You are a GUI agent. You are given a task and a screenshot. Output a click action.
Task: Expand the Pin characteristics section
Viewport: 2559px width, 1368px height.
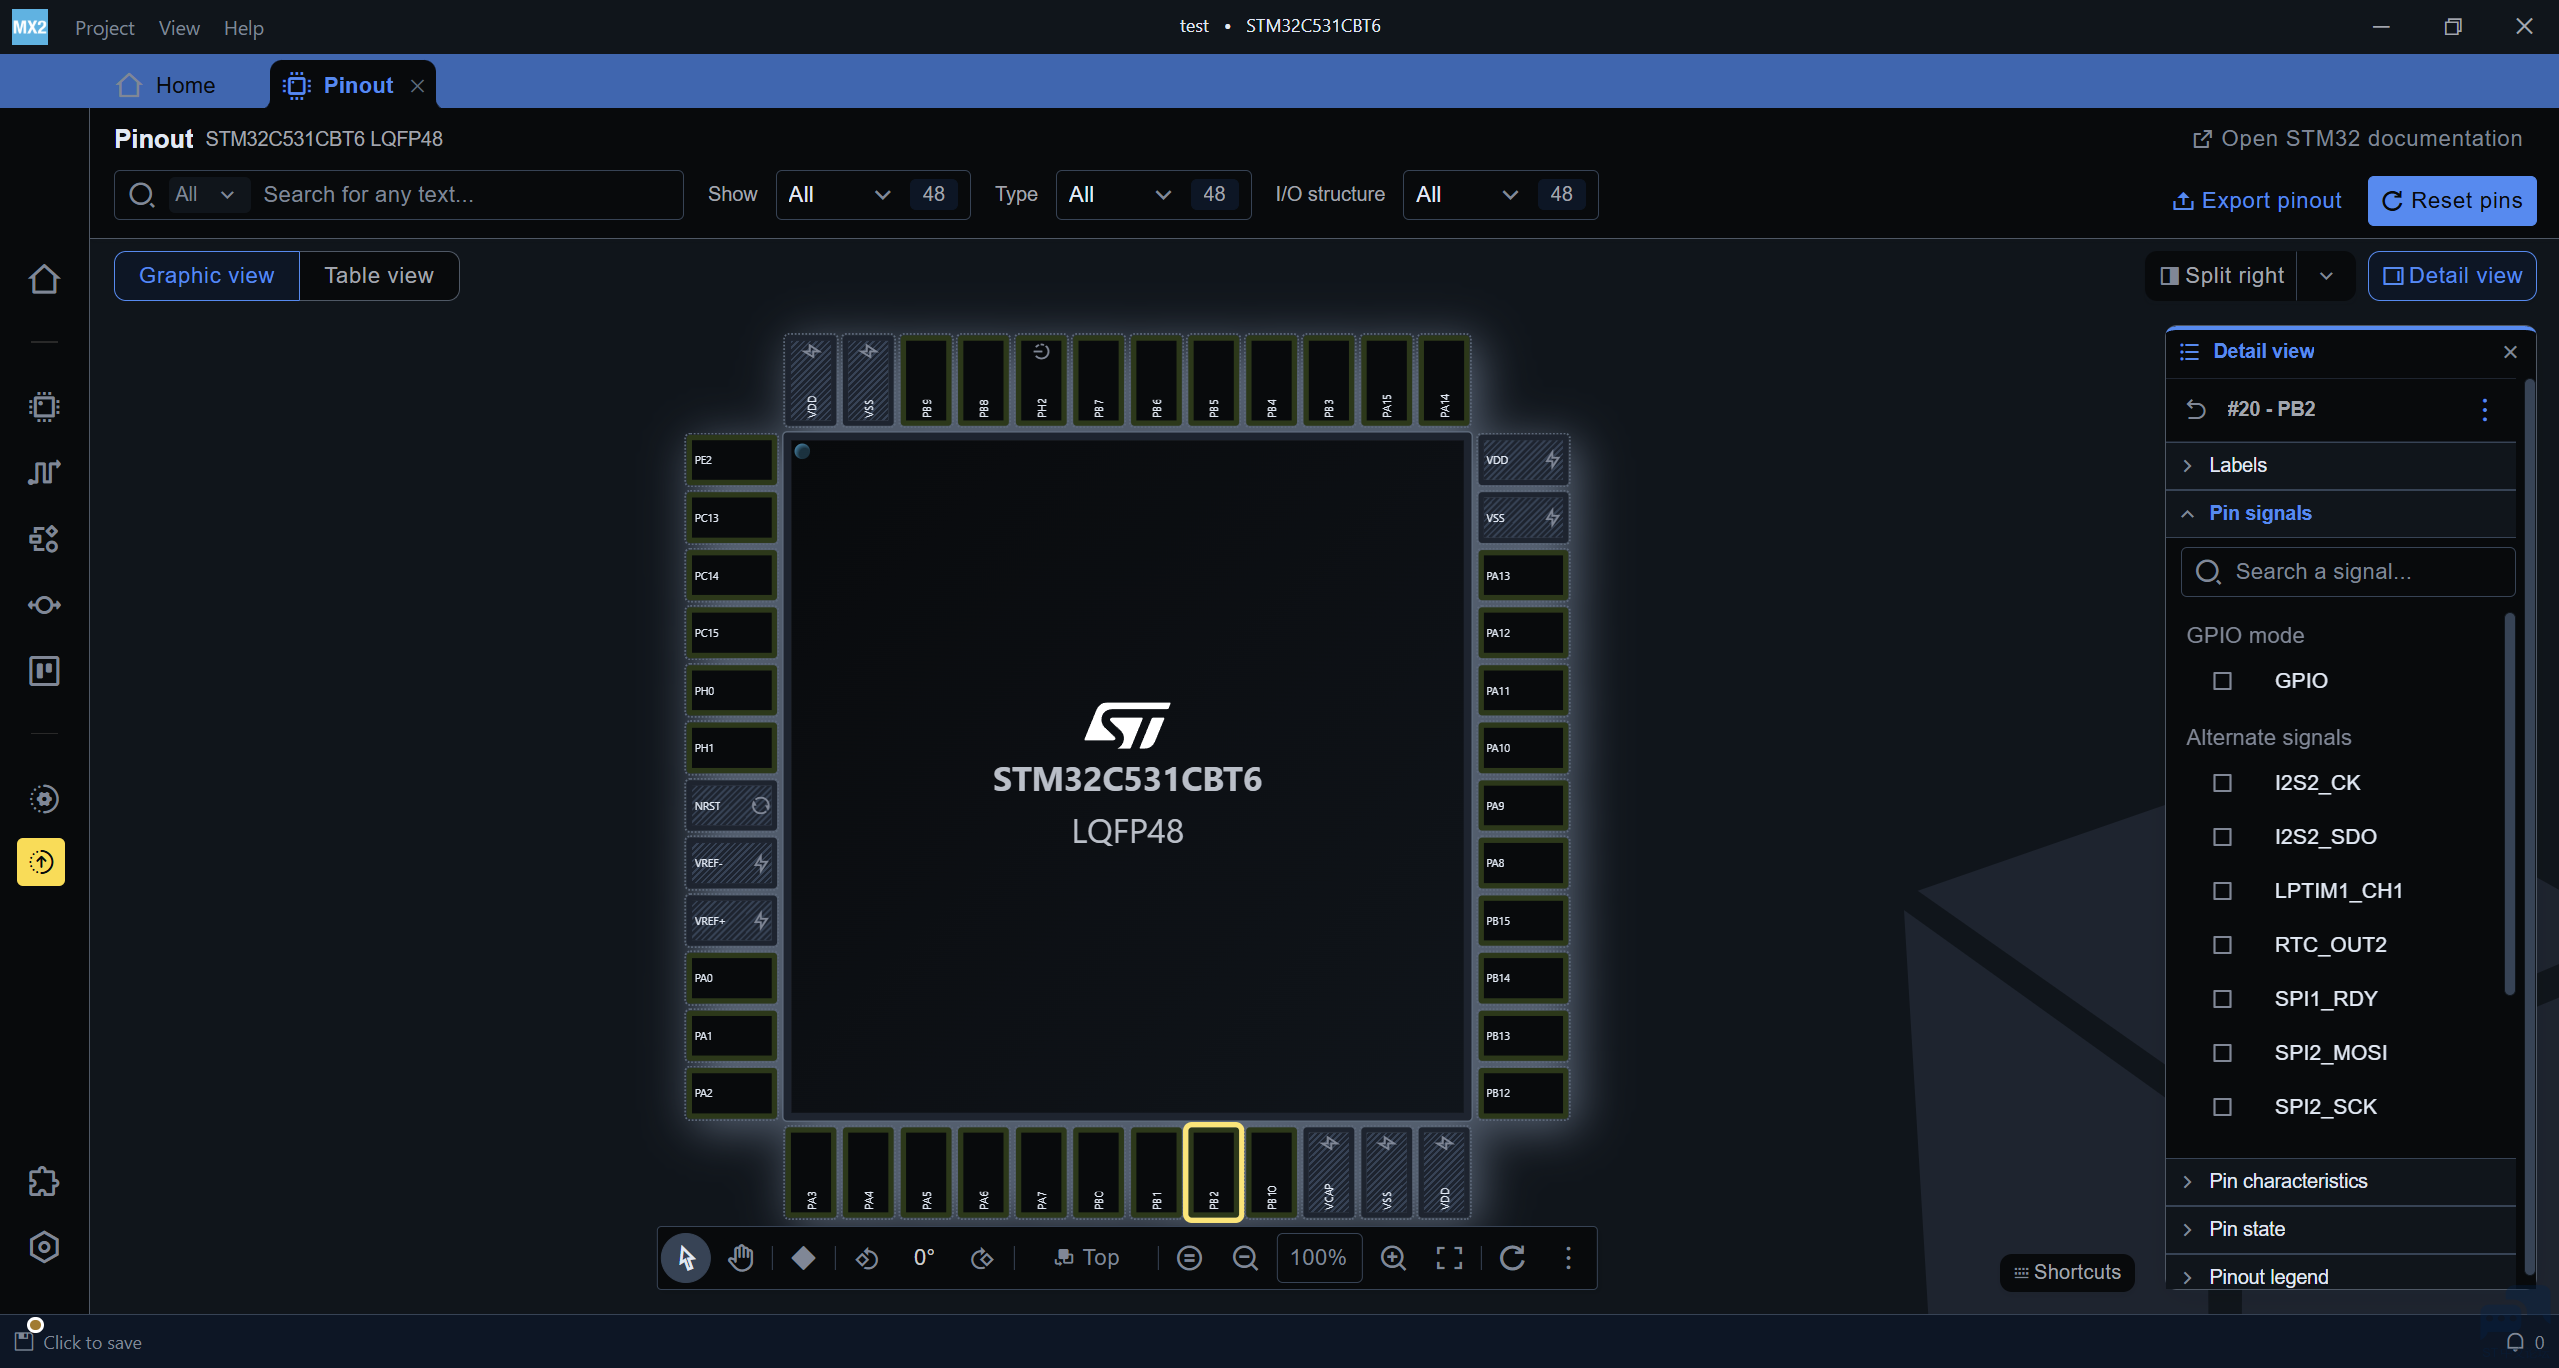click(2288, 1181)
